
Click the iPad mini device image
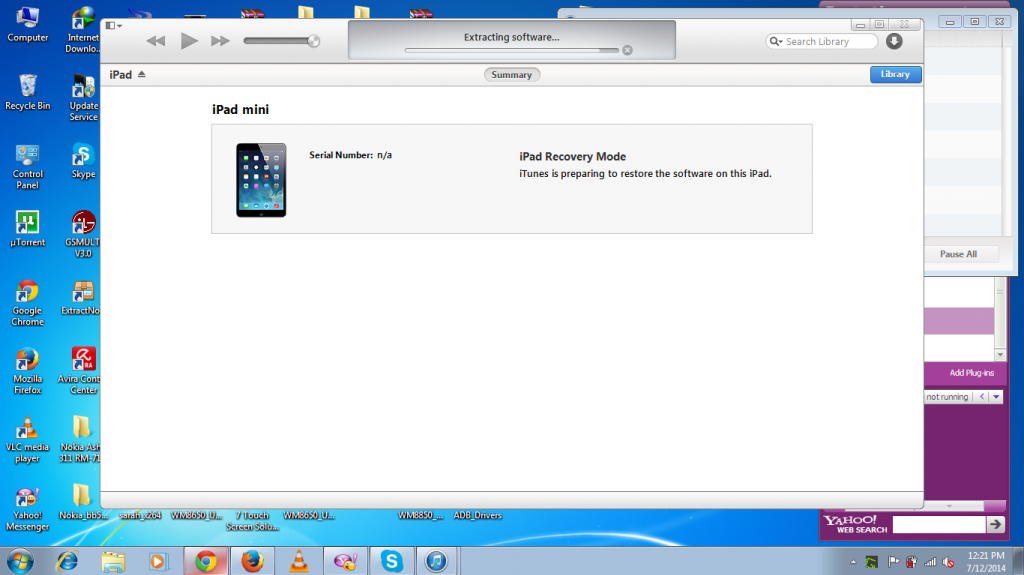click(261, 180)
